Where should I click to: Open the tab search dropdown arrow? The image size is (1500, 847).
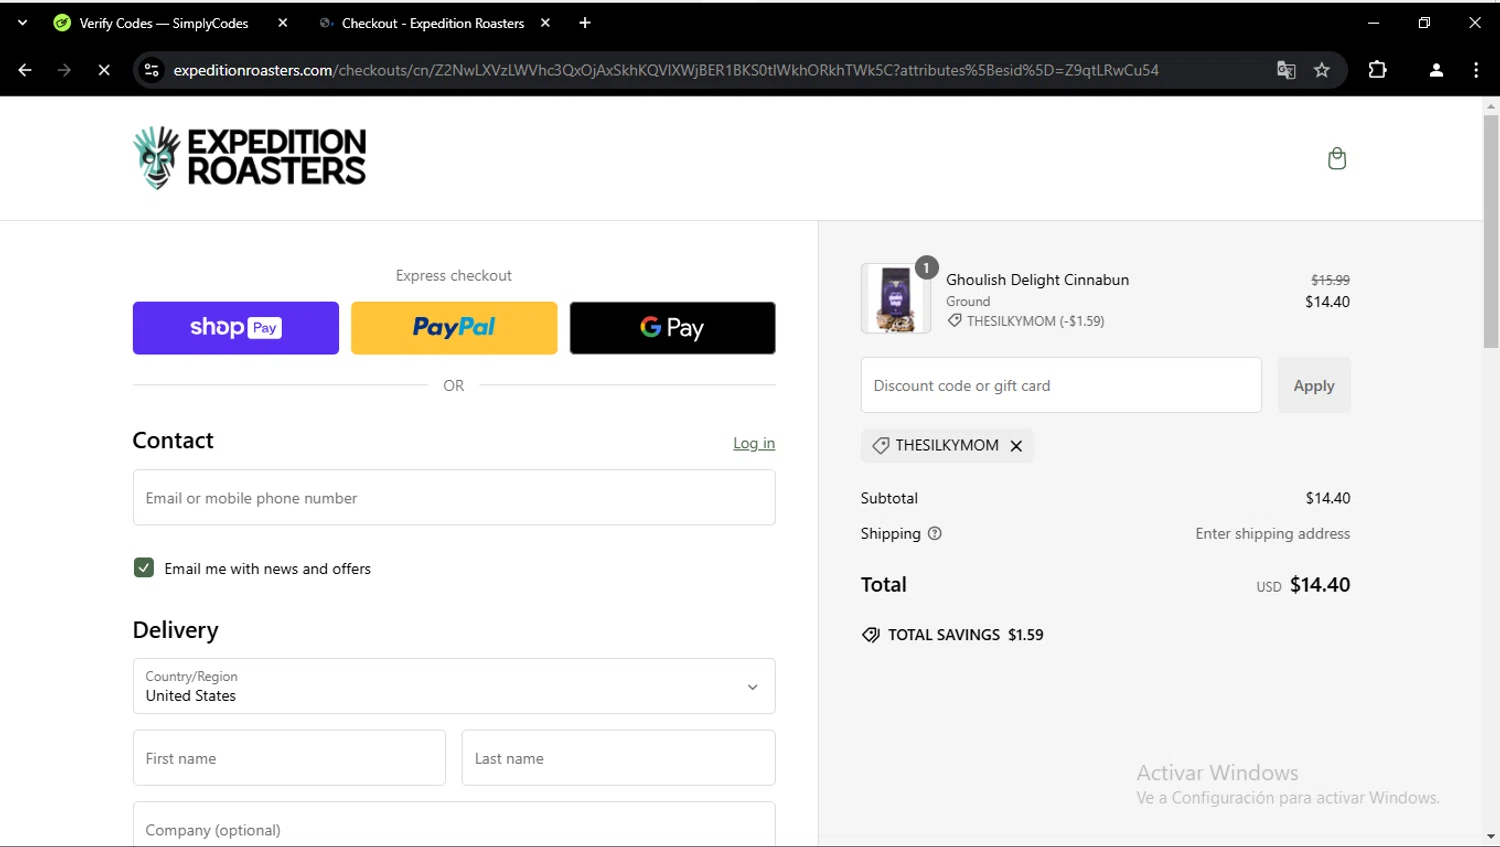pos(22,23)
